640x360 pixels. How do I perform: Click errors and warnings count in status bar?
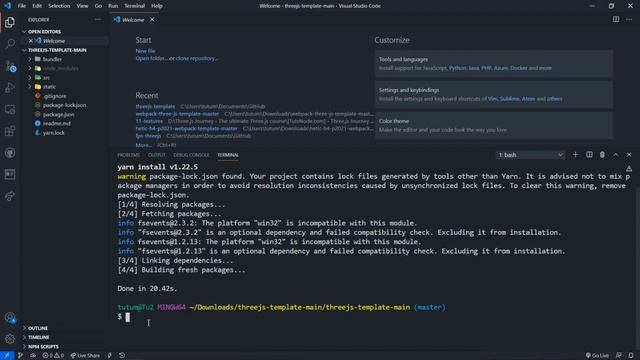53,356
